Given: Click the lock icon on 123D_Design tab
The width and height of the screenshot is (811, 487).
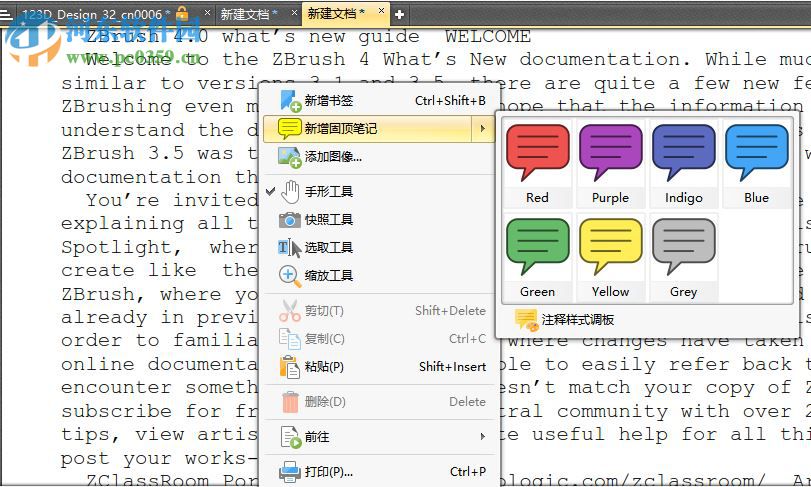Looking at the screenshot, I should pyautogui.click(x=182, y=13).
